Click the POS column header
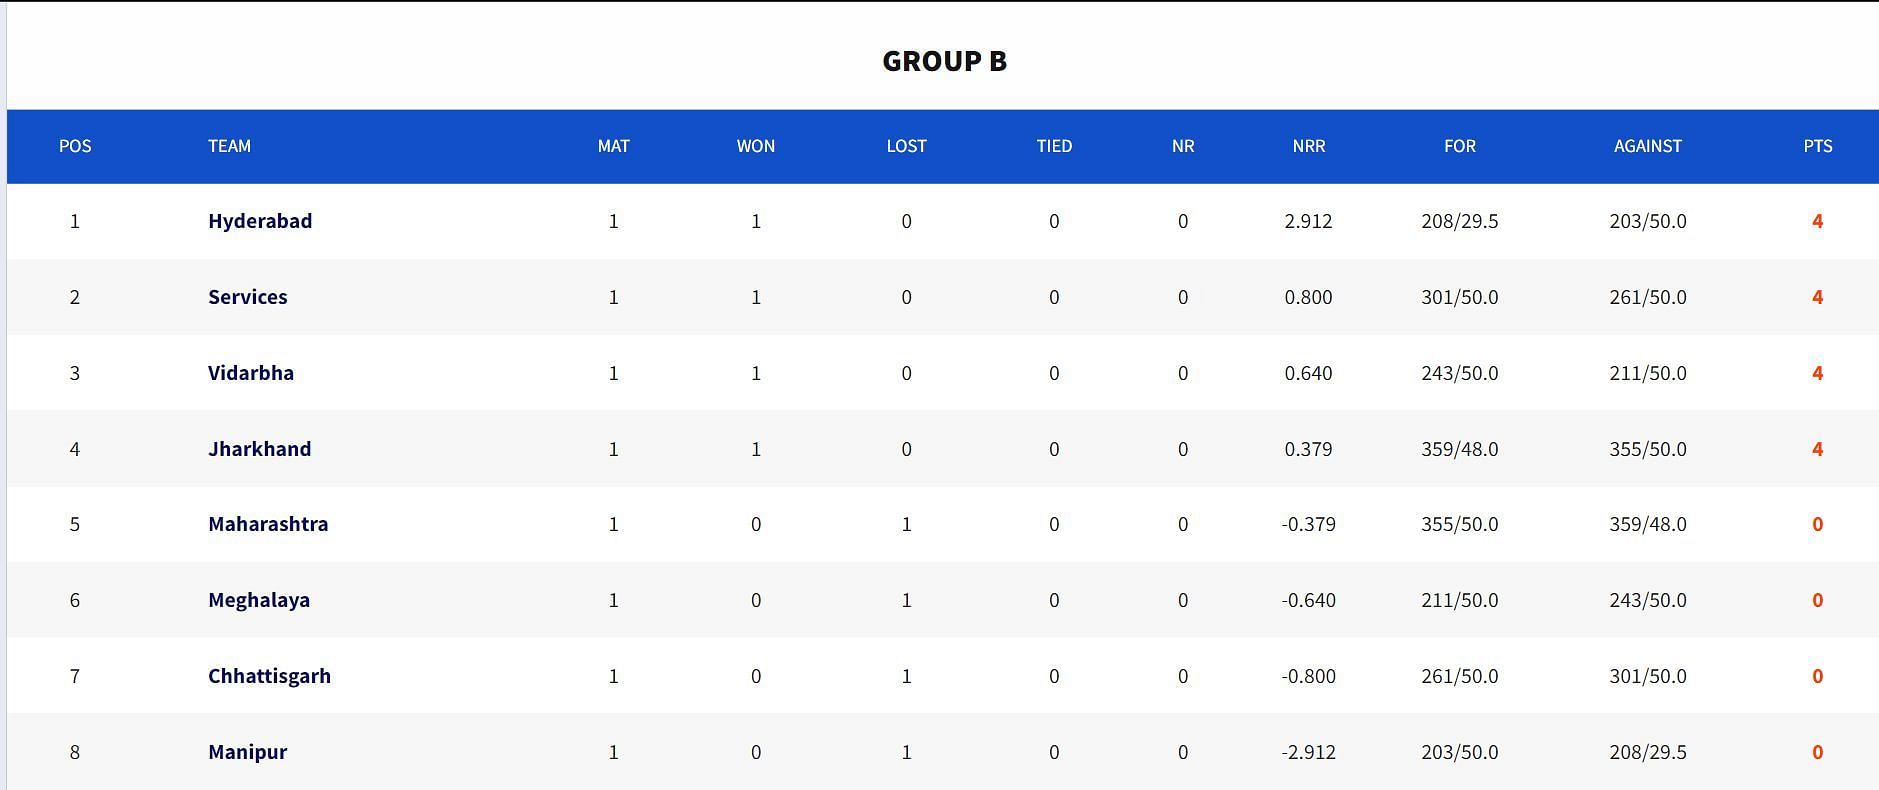This screenshot has height=790, width=1879. (75, 146)
